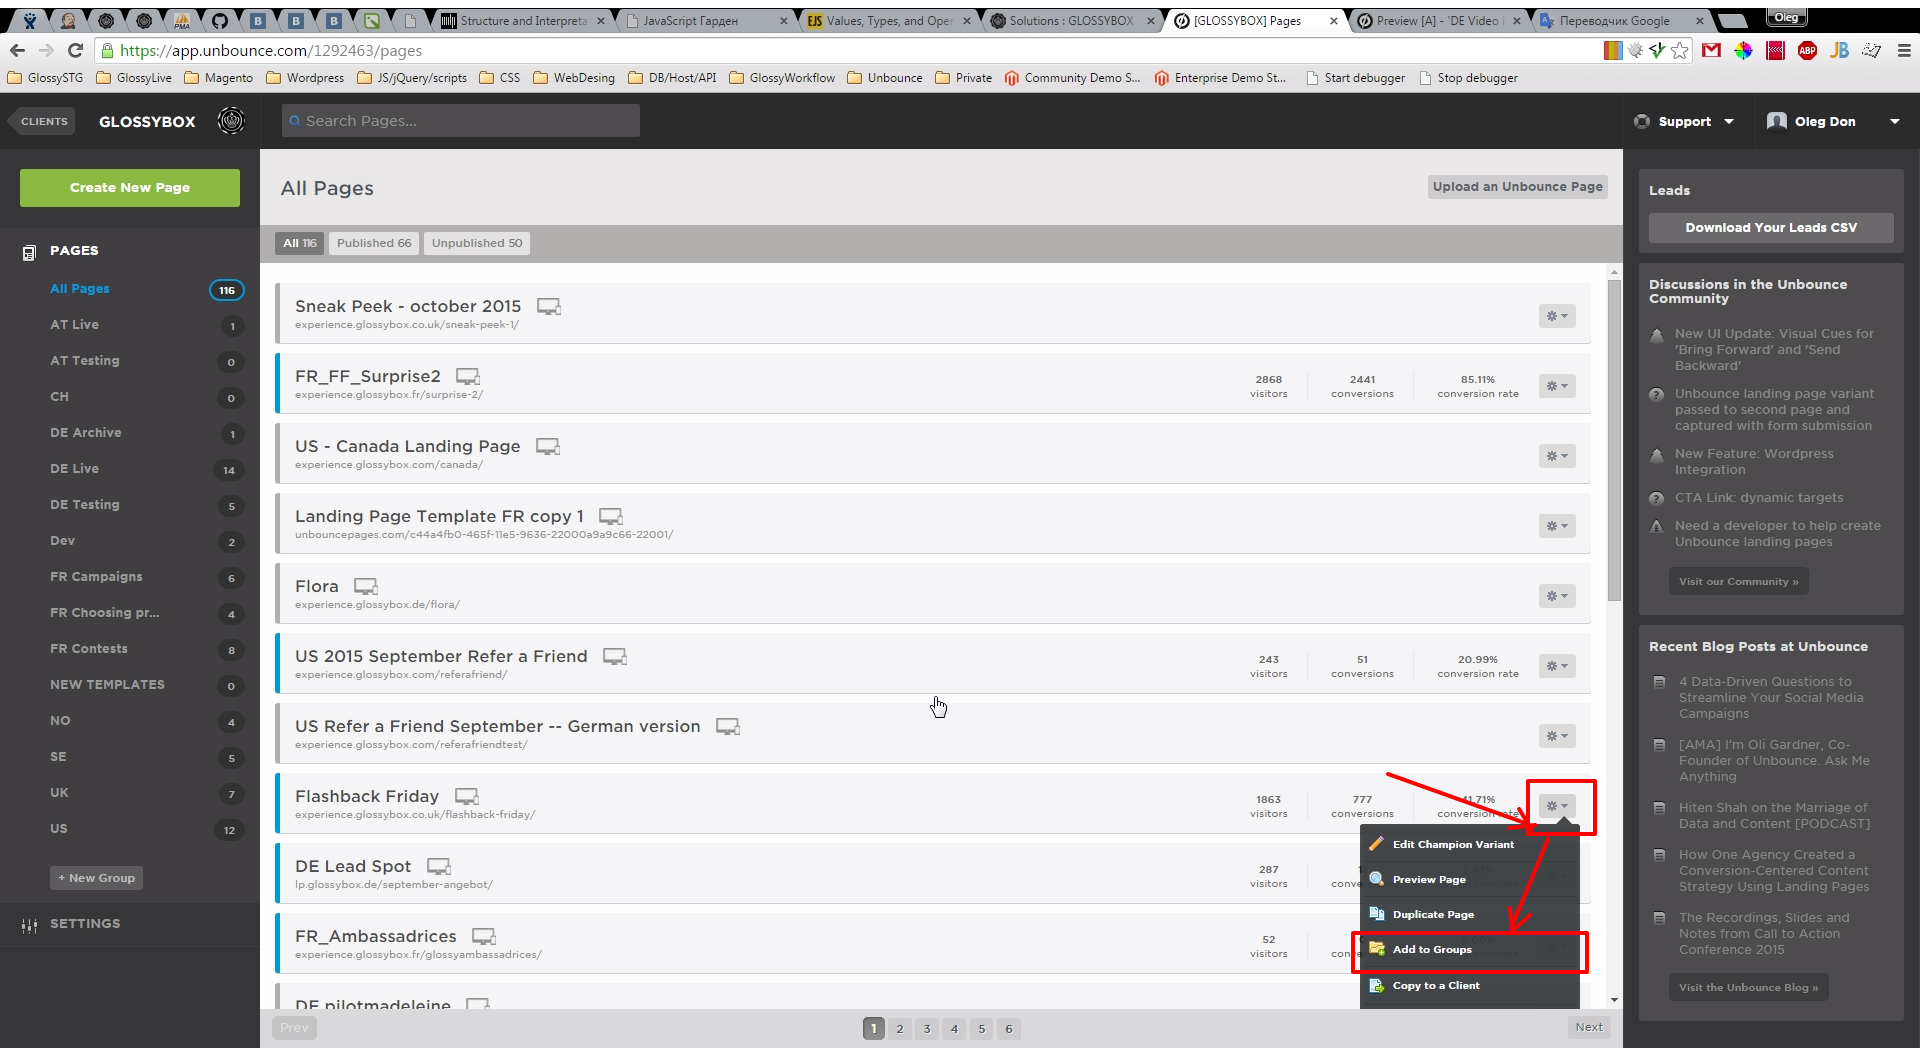This screenshot has width=1920, height=1048.
Task: Open gear menu for Landing Page Template FR copy 1
Action: click(1557, 526)
